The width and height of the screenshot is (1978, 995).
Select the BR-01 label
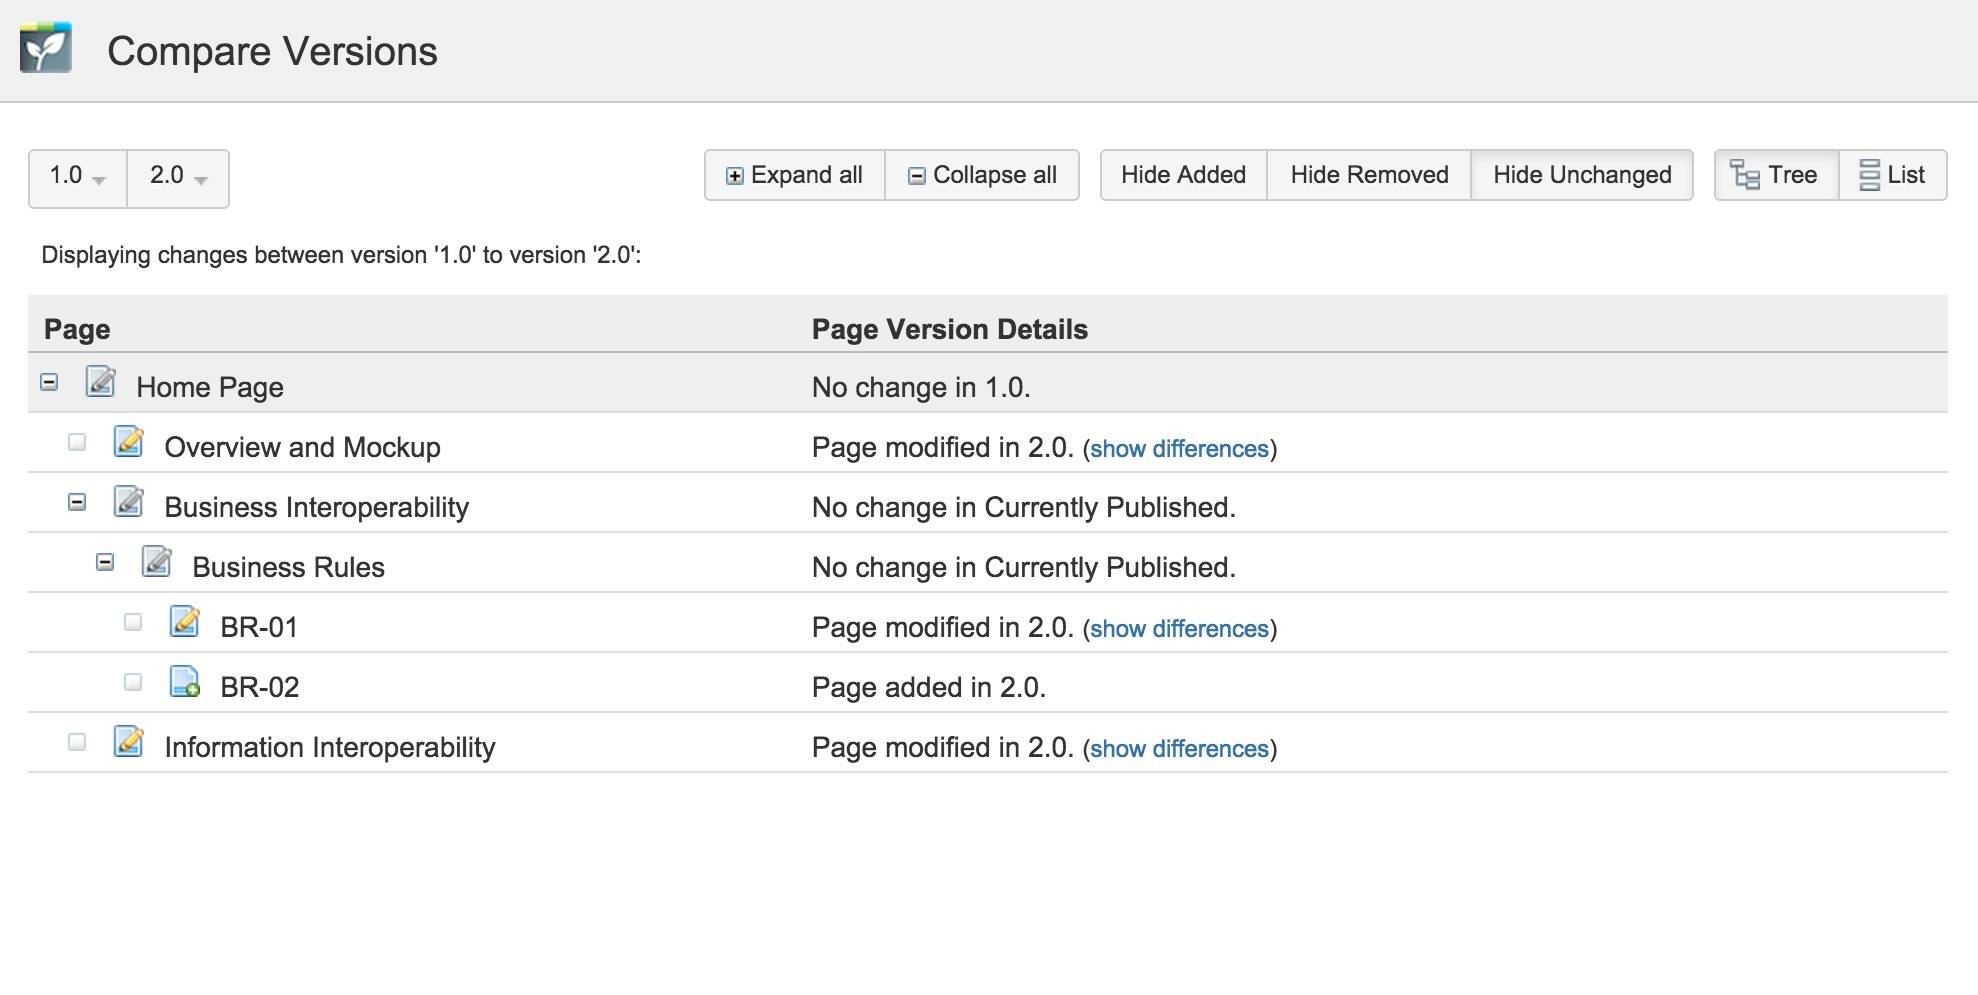[x=259, y=627]
